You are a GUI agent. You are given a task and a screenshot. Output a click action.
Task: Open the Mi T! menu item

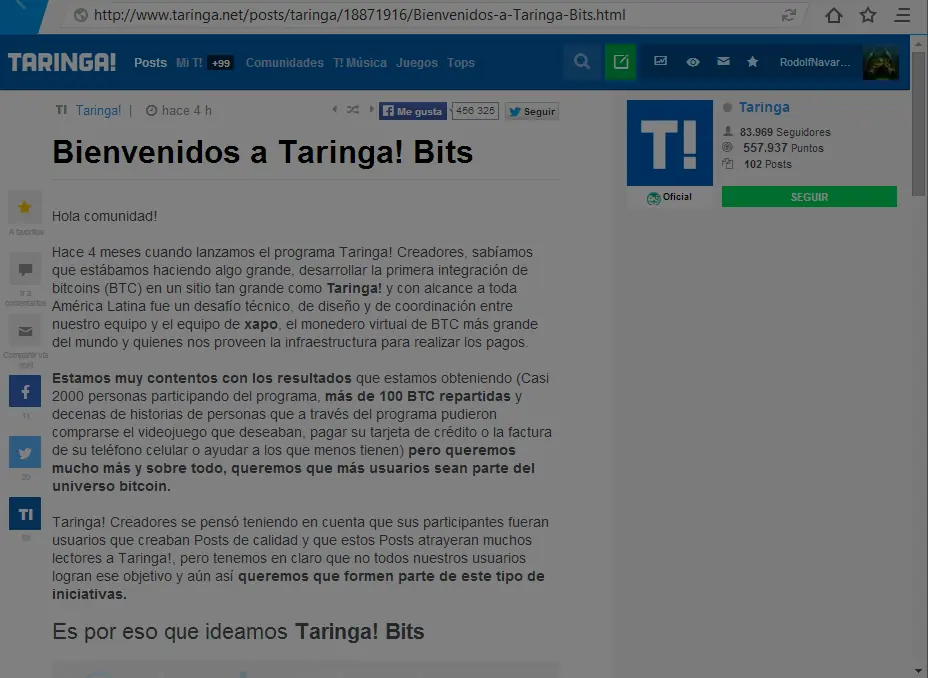coord(189,63)
